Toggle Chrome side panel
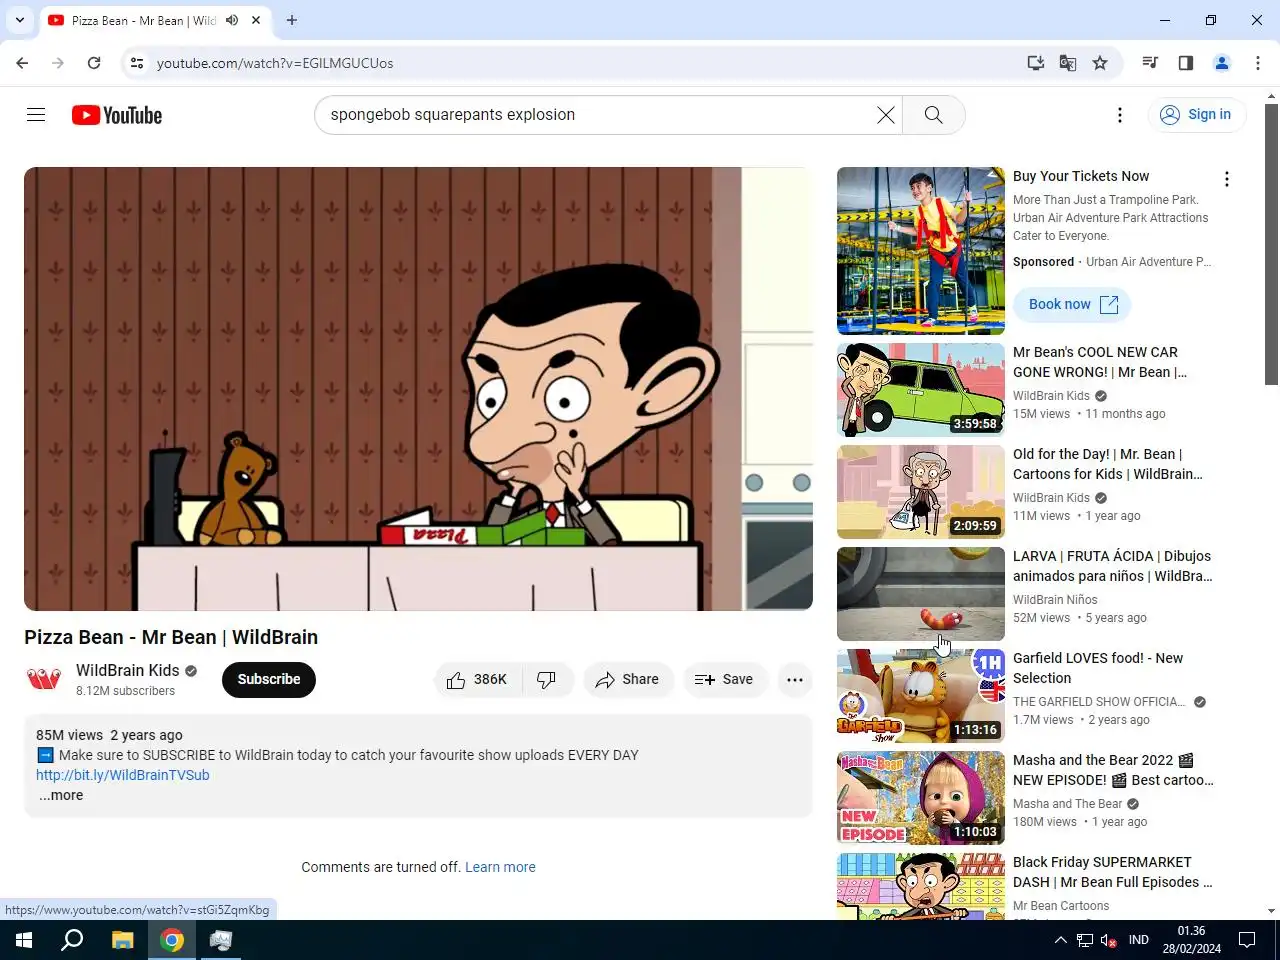1280x960 pixels. pyautogui.click(x=1186, y=63)
